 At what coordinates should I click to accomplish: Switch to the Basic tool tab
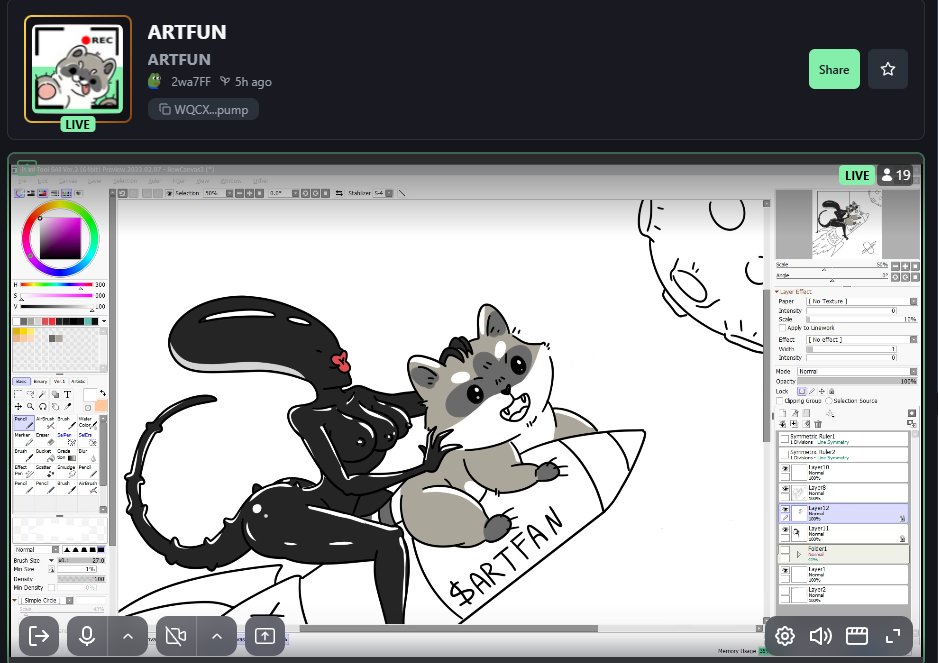[21, 381]
